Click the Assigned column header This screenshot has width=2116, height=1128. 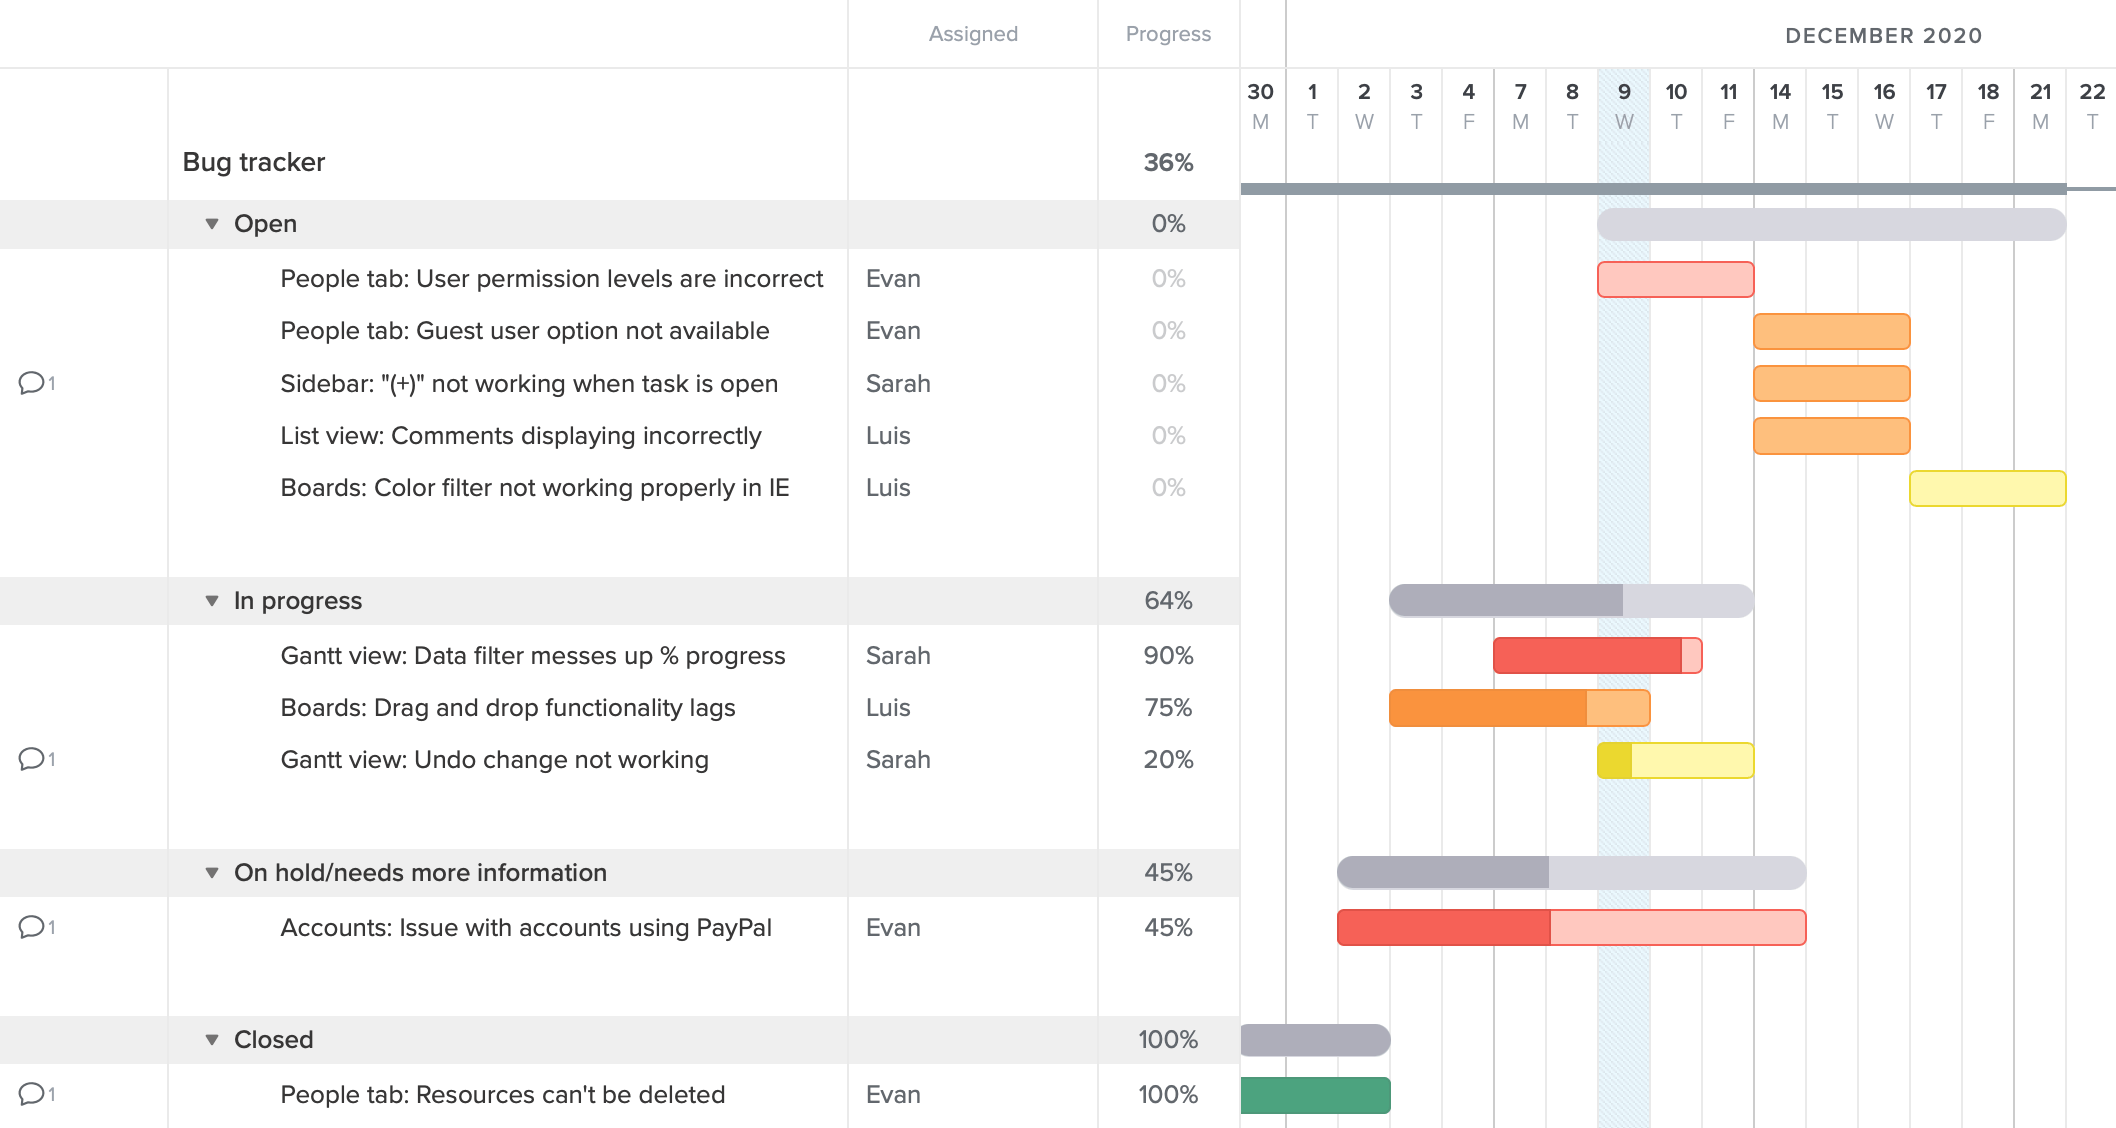[x=972, y=33]
